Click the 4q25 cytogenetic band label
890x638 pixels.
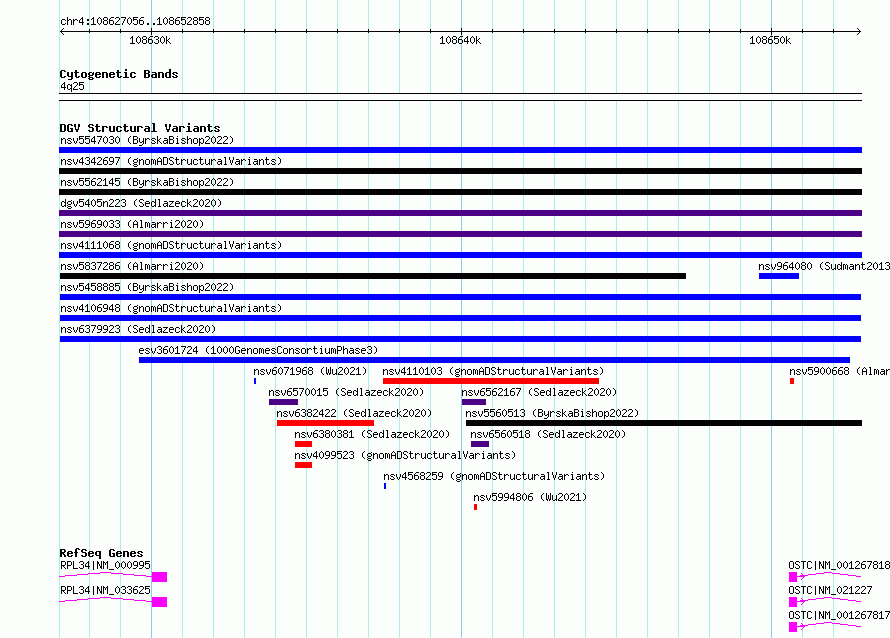click(72, 86)
